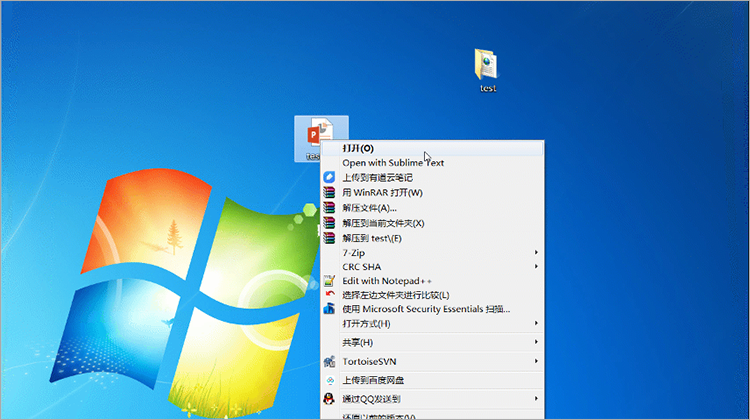The height and width of the screenshot is (420, 750).
Task: Expand the 通过QQ发送到 submenu arrow
Action: tap(536, 398)
